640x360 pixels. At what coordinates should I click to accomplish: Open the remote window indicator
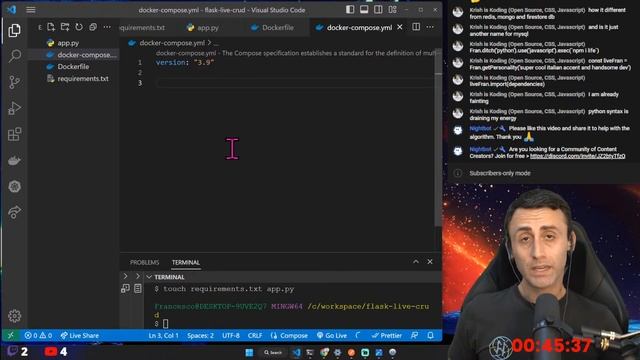(x=11, y=336)
